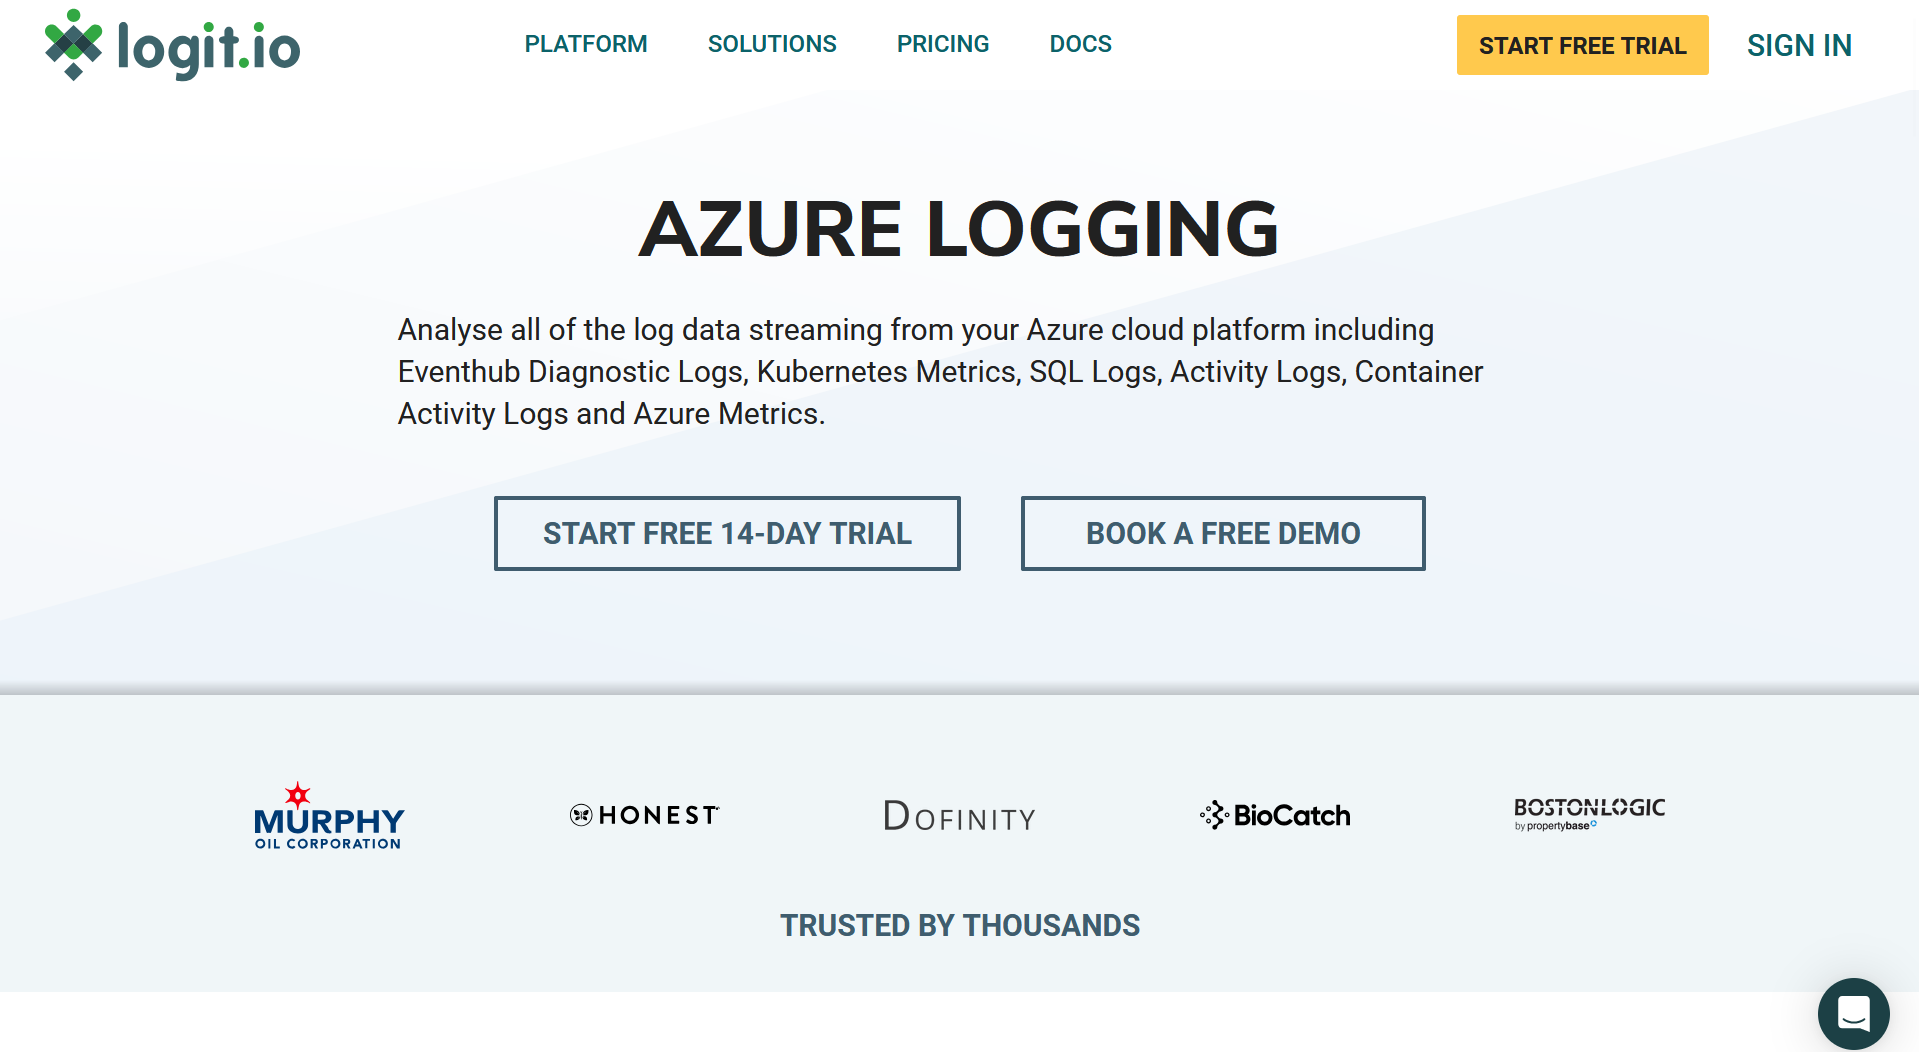Image resolution: width=1919 pixels, height=1052 pixels.
Task: Click the Honest company logo
Action: click(x=645, y=815)
